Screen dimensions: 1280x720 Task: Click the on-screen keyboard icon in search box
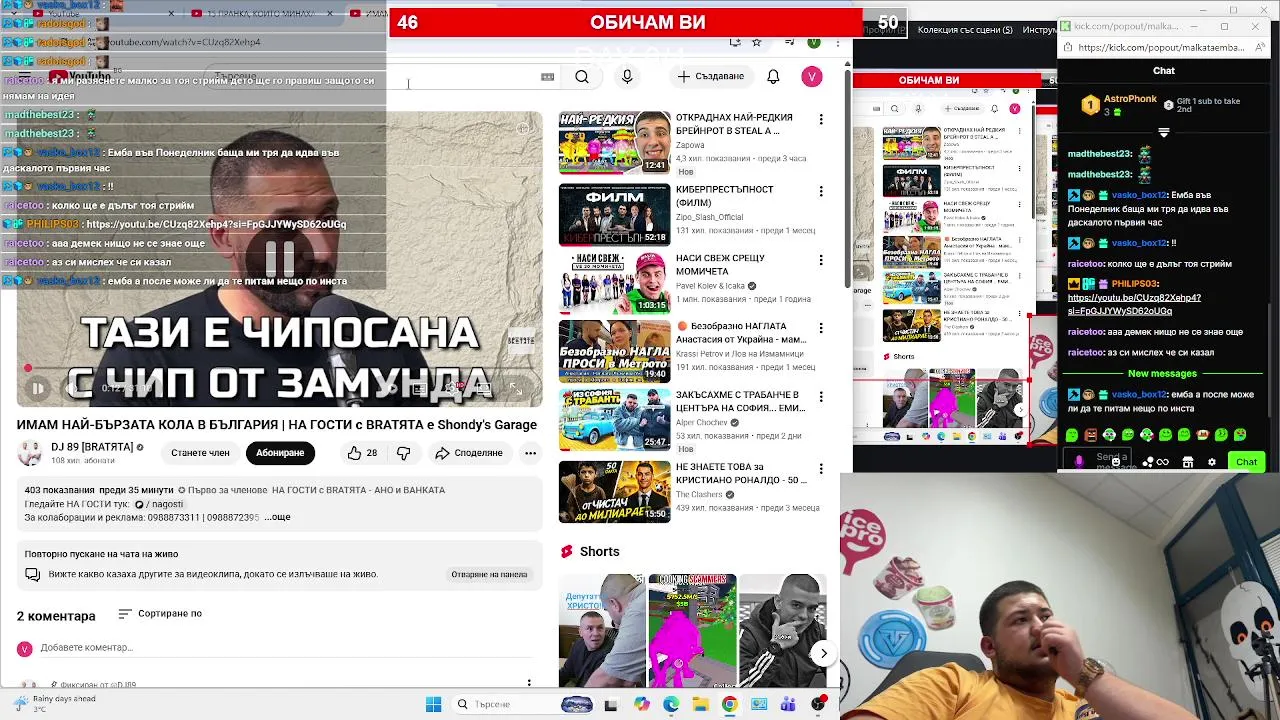[x=547, y=77]
